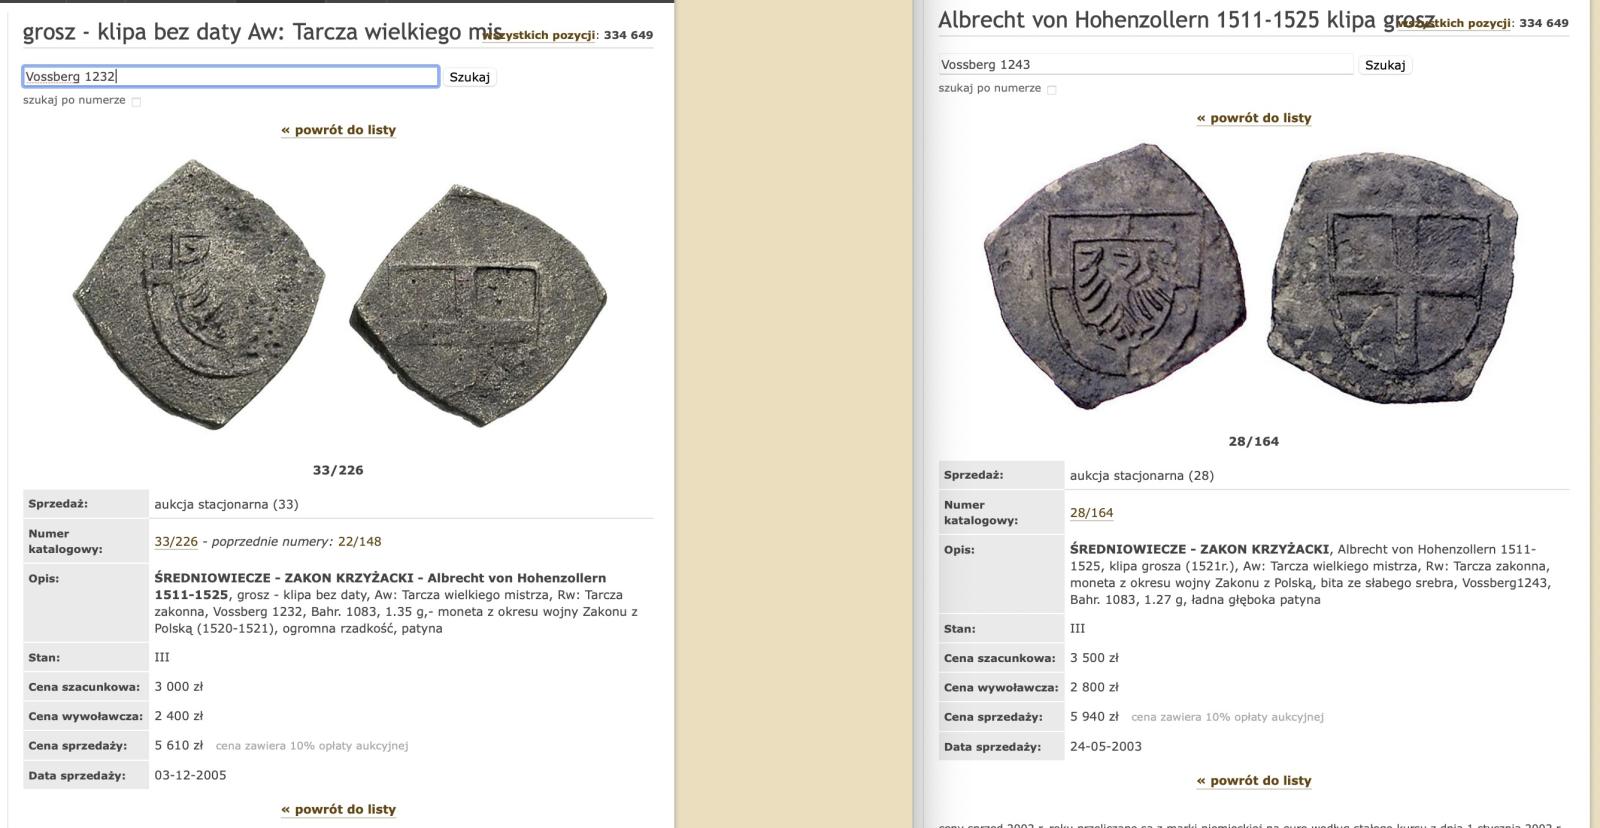
Task: Click the Szukaj button next to Vossberg 1232
Action: point(469,77)
